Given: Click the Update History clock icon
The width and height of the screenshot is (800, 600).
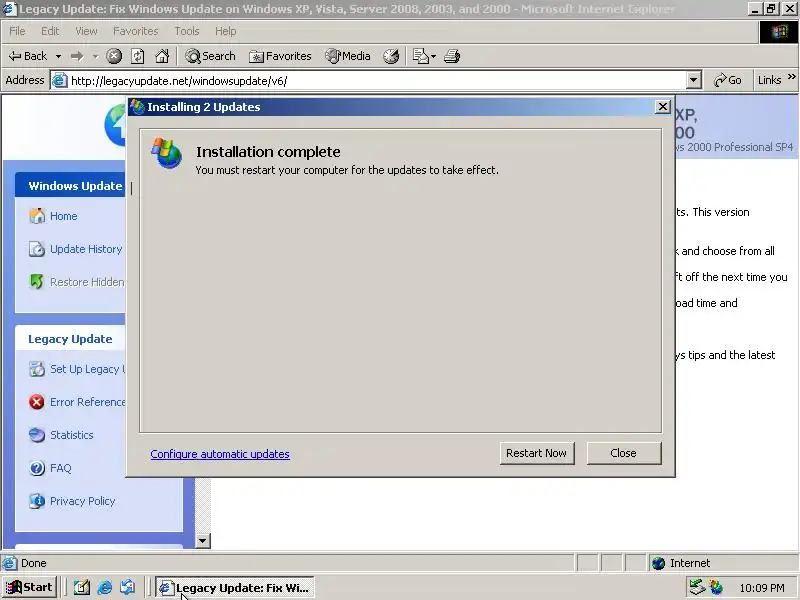Looking at the screenshot, I should click(37, 249).
